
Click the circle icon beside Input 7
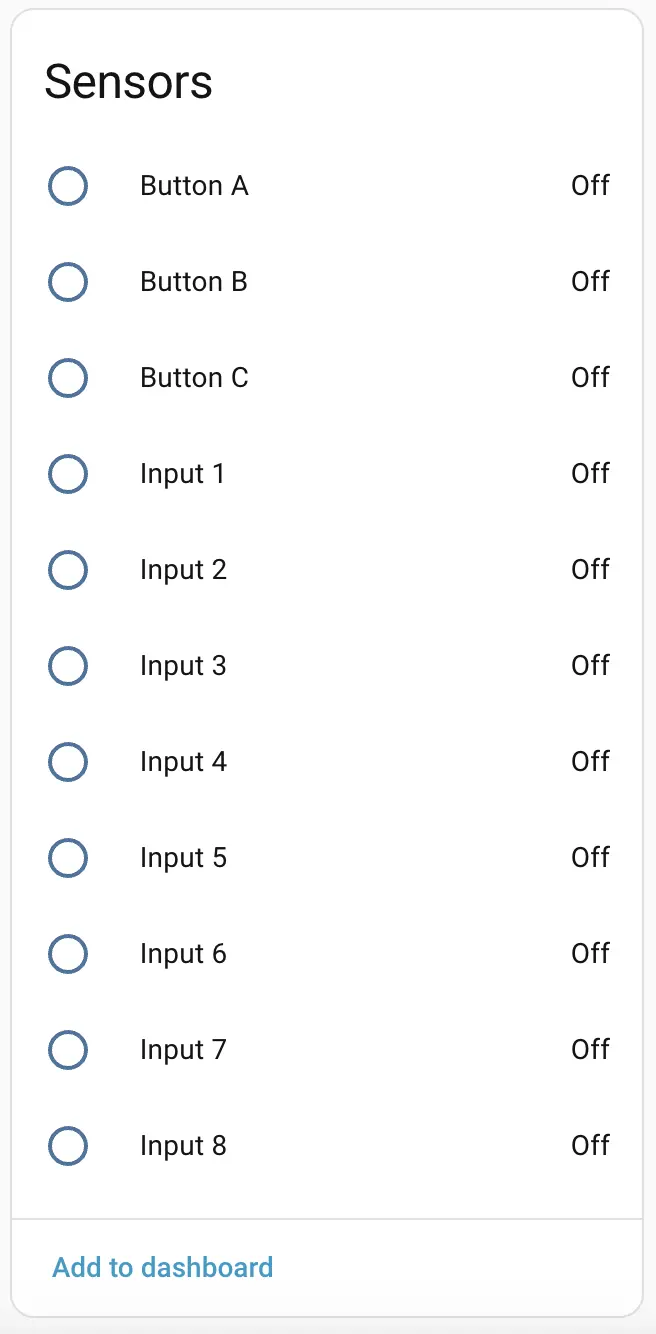[x=68, y=1050]
